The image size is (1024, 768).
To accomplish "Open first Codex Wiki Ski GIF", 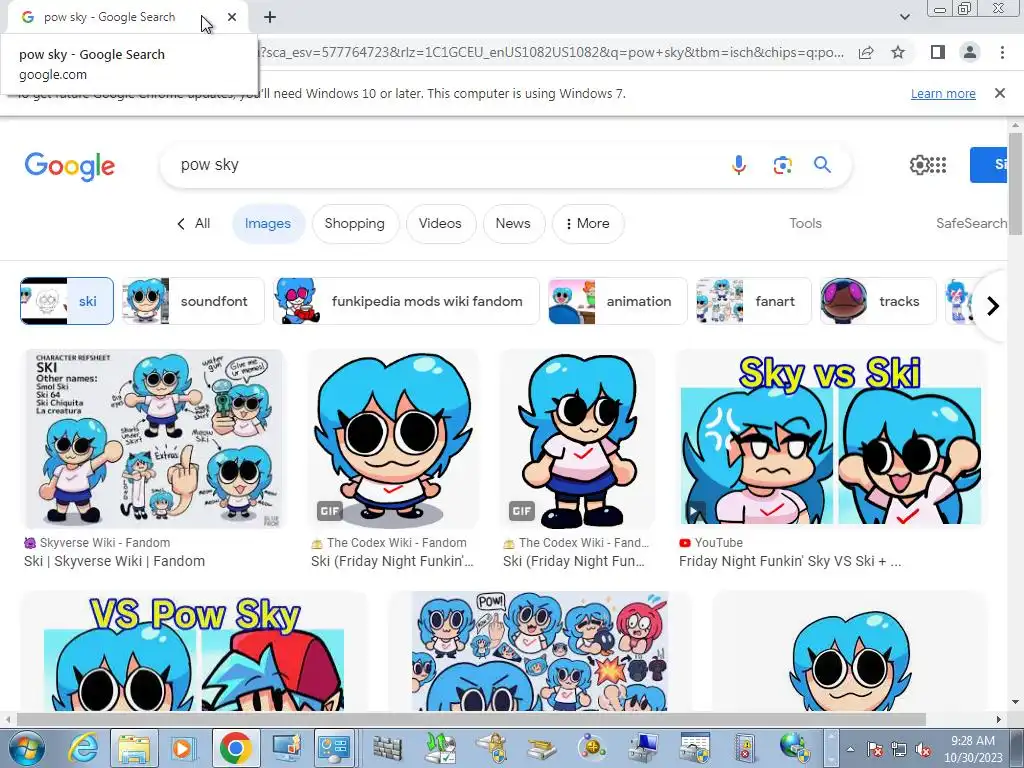I will point(392,439).
